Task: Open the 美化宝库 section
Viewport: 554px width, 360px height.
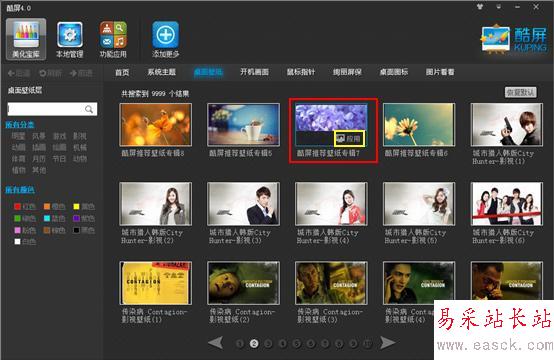Action: tap(26, 39)
